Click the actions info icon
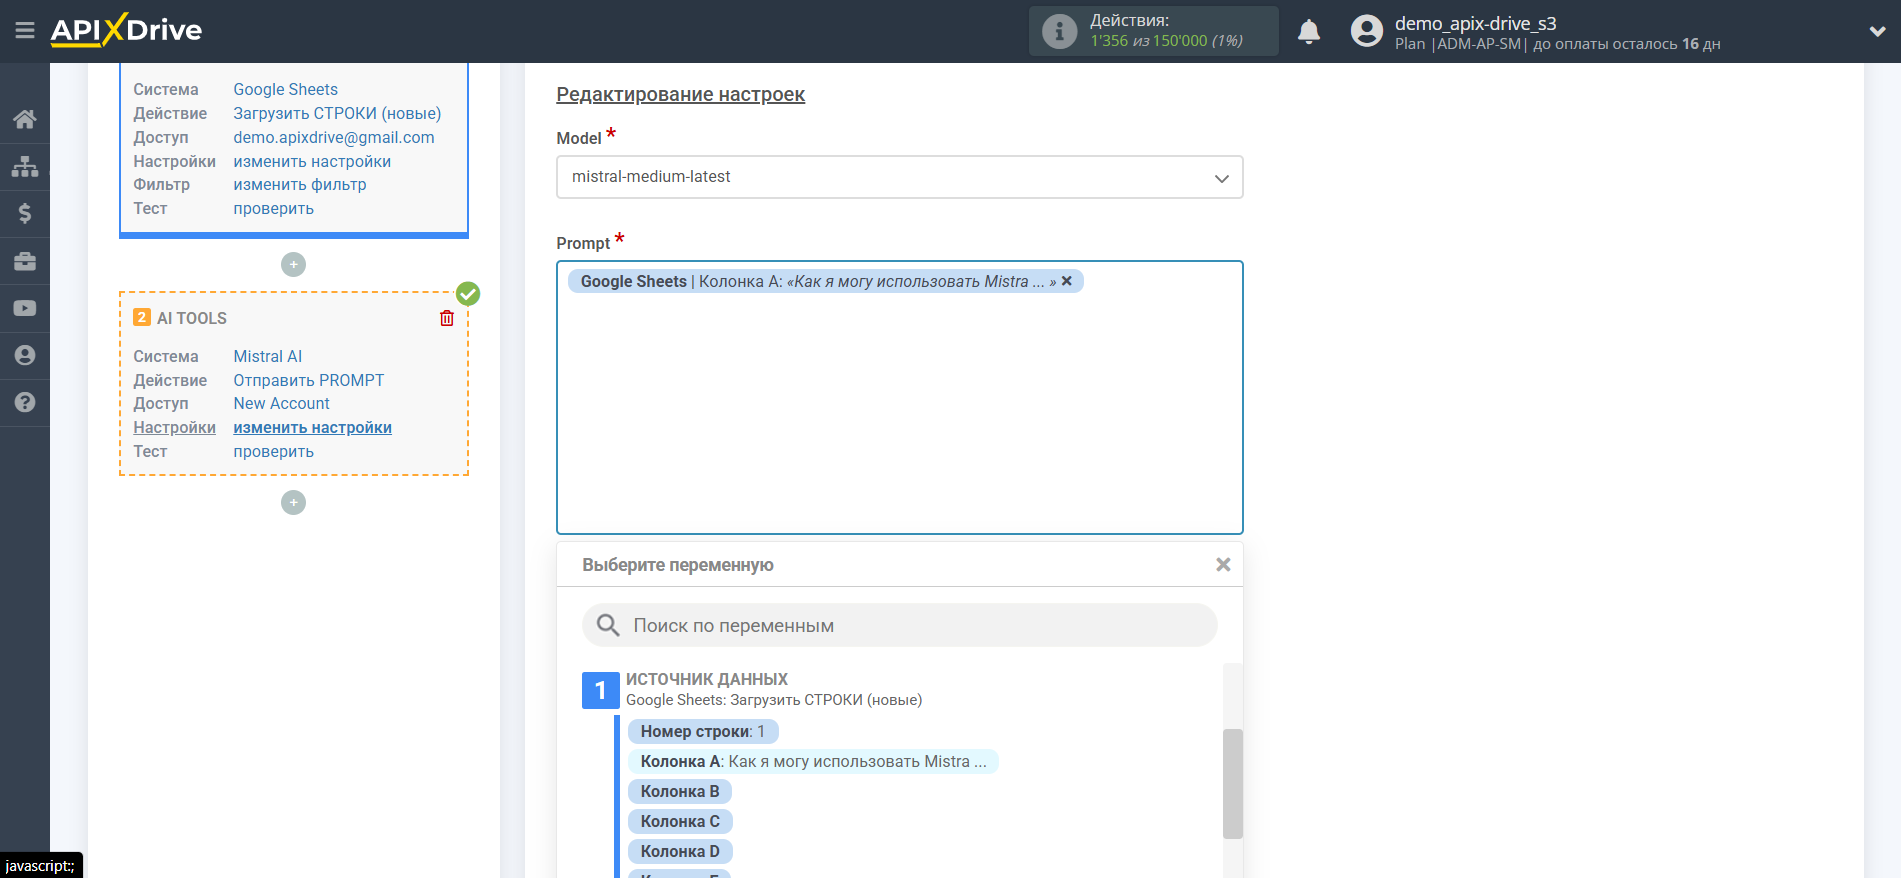Screen dimensions: 1901x878 tap(1059, 31)
